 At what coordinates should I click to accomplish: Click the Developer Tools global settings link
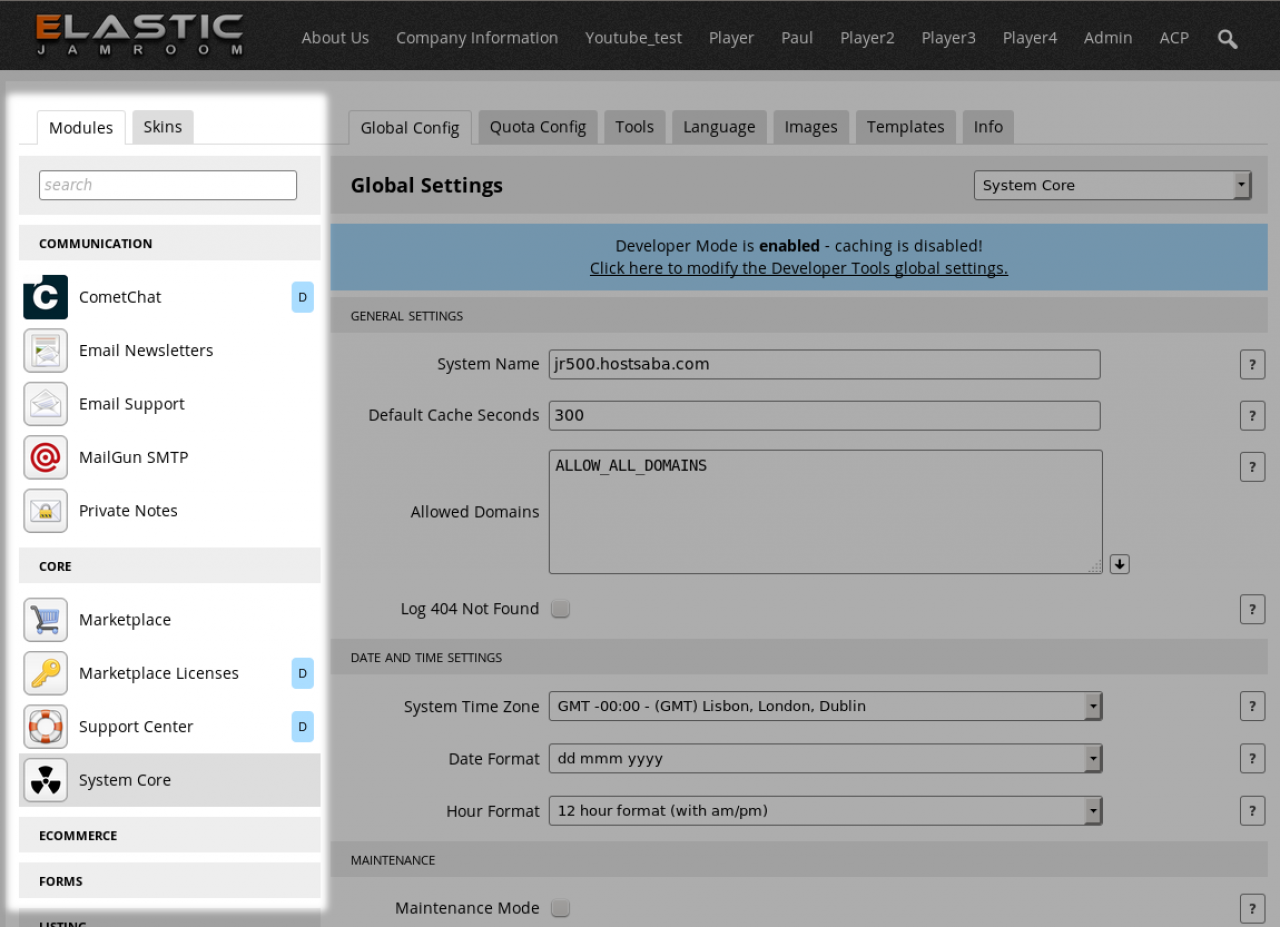click(x=798, y=268)
